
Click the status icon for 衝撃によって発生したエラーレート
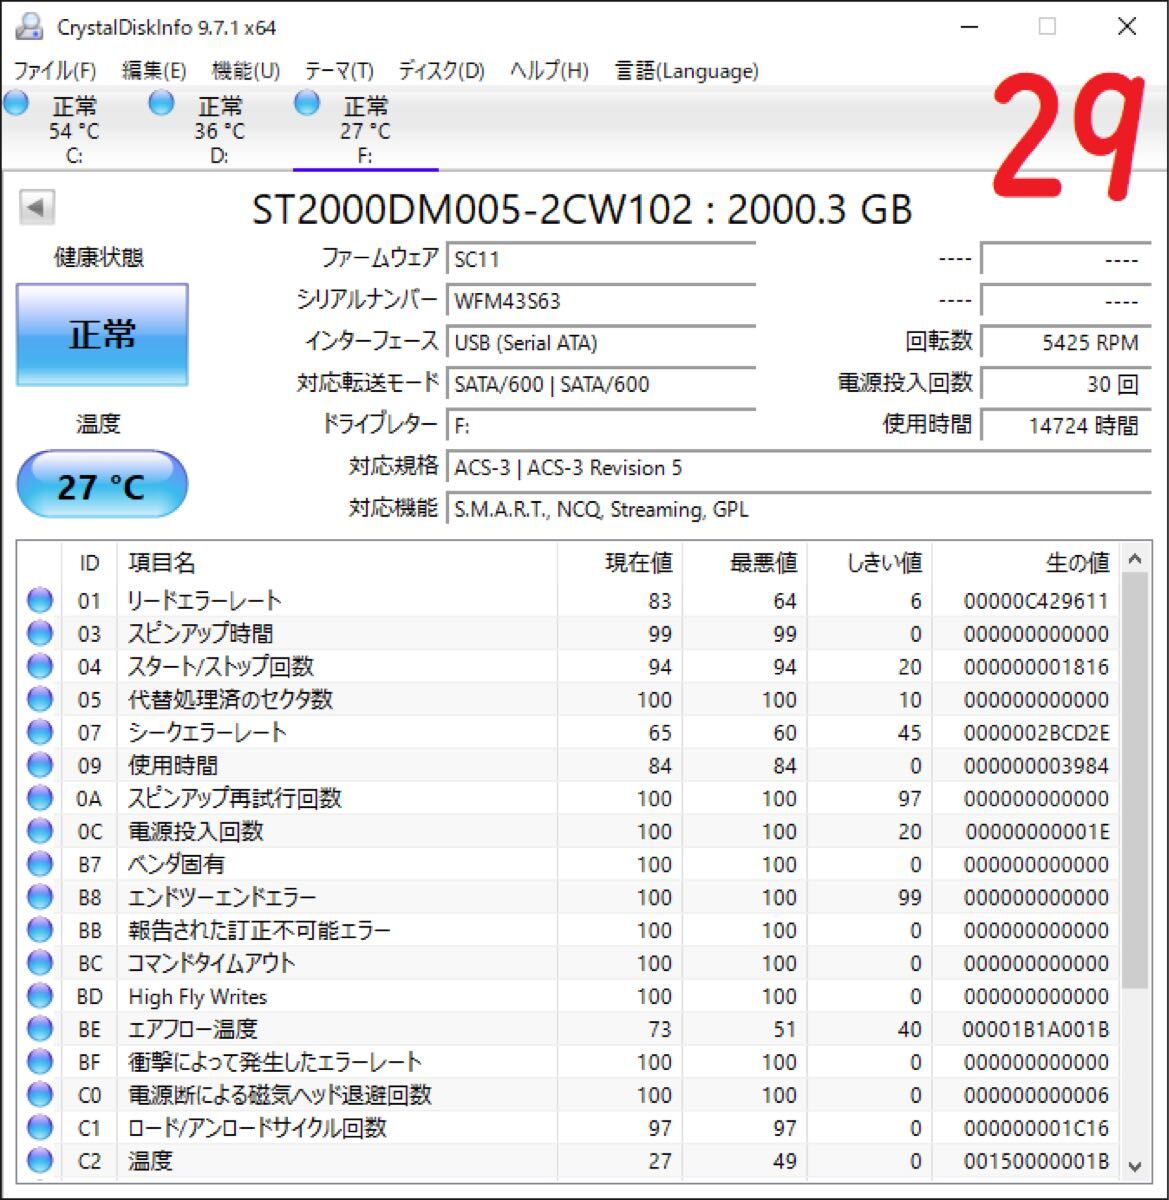pos(40,1062)
